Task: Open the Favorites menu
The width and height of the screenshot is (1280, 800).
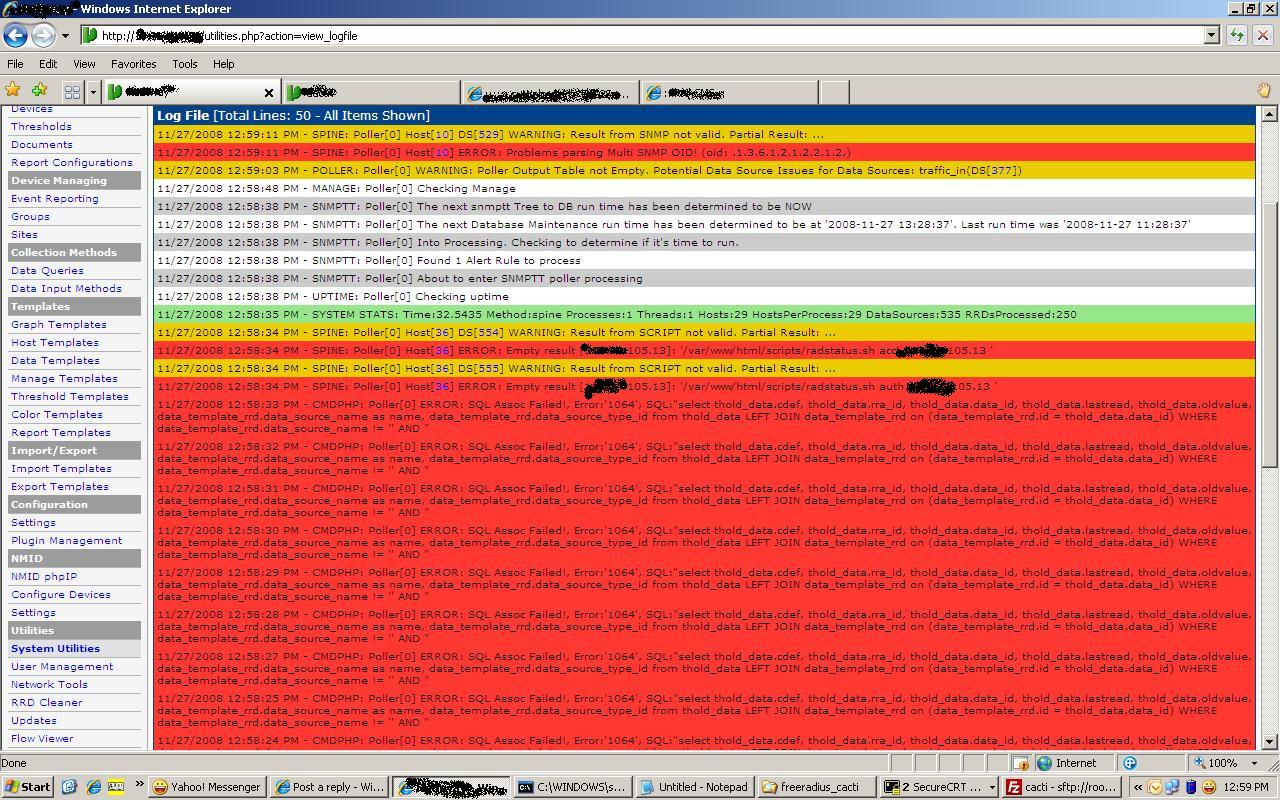Action: click(133, 64)
